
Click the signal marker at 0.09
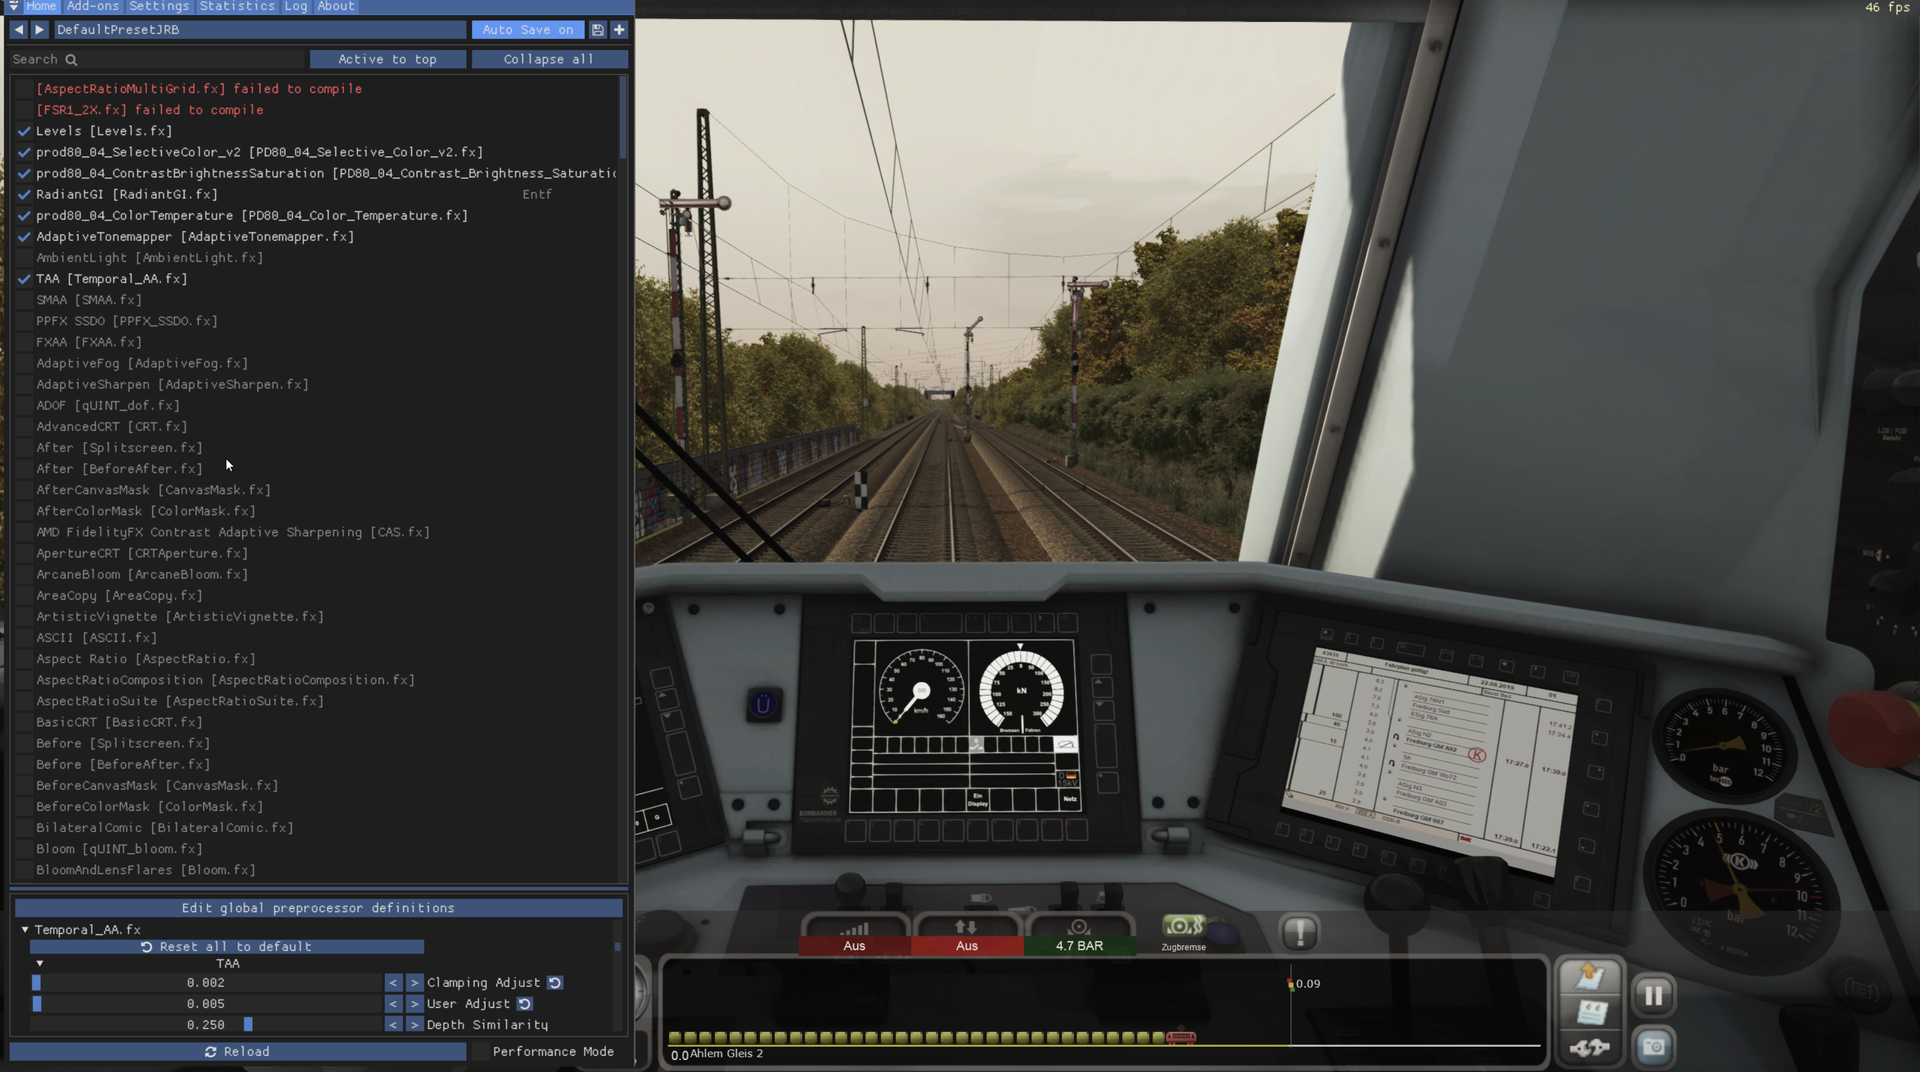click(1291, 984)
